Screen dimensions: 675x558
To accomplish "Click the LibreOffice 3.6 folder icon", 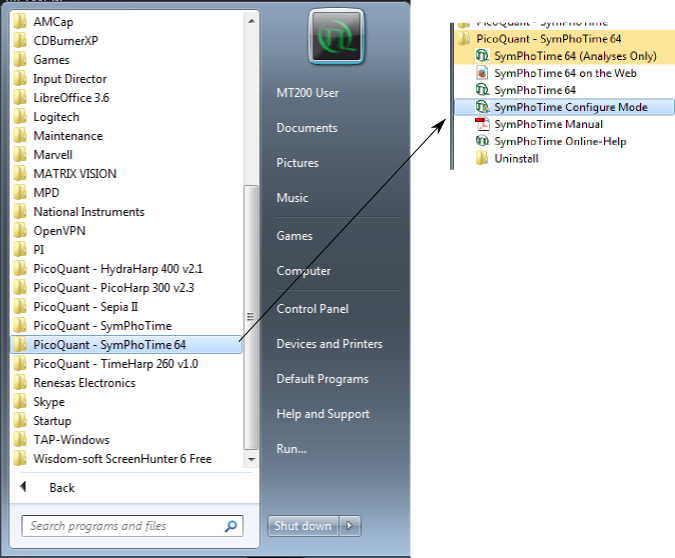I will click(x=20, y=98).
